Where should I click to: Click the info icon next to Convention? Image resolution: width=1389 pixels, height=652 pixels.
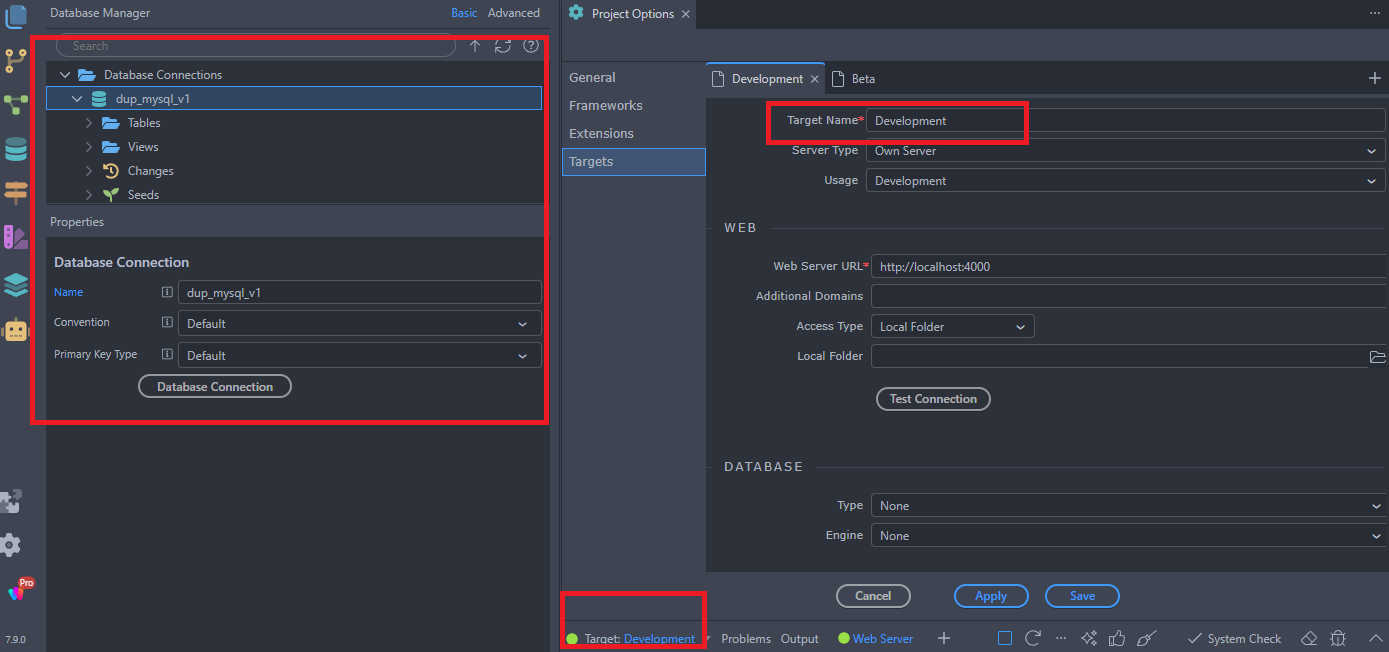tap(167, 323)
